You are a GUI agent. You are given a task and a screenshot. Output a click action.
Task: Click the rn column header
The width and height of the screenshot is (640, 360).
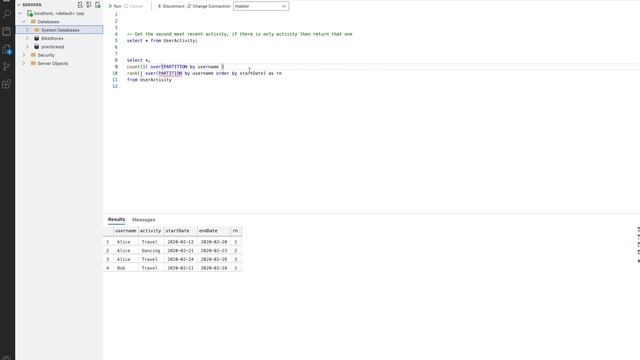tap(236, 231)
